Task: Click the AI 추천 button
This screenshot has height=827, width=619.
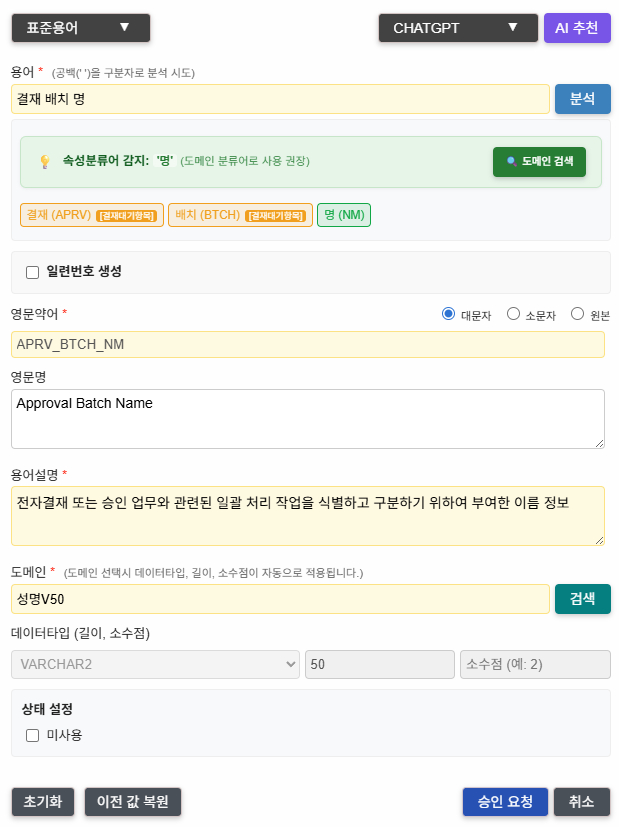Action: coord(577,28)
